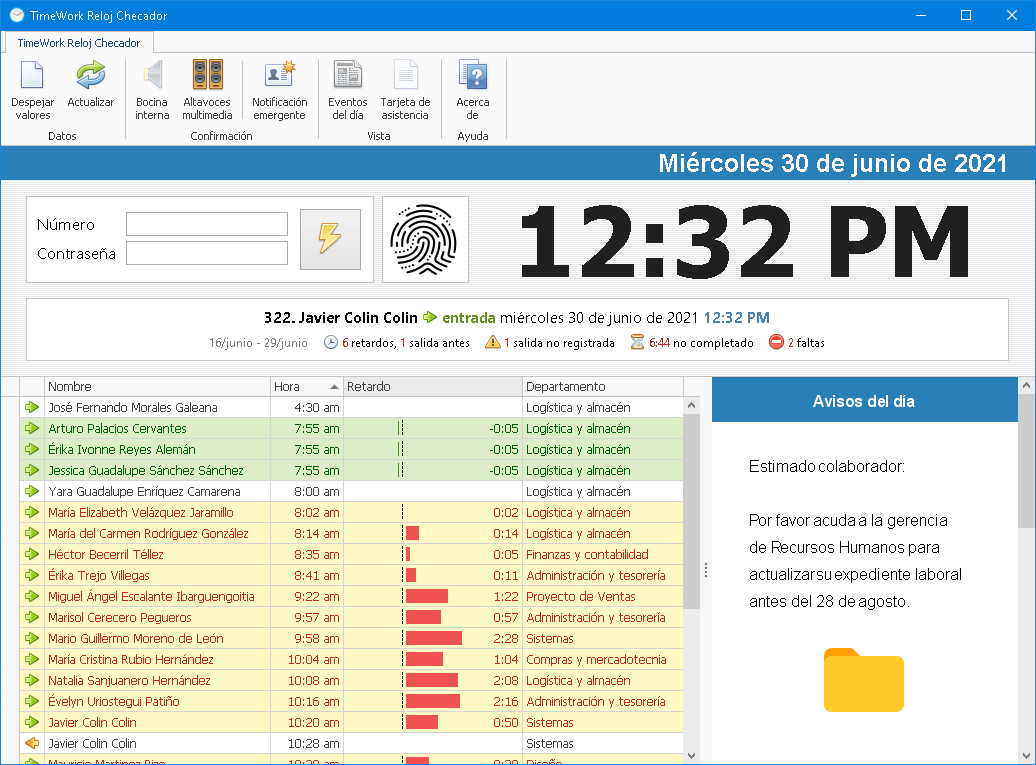Open Eventos del día view
Viewport: 1036px width, 765px height.
coord(347,77)
